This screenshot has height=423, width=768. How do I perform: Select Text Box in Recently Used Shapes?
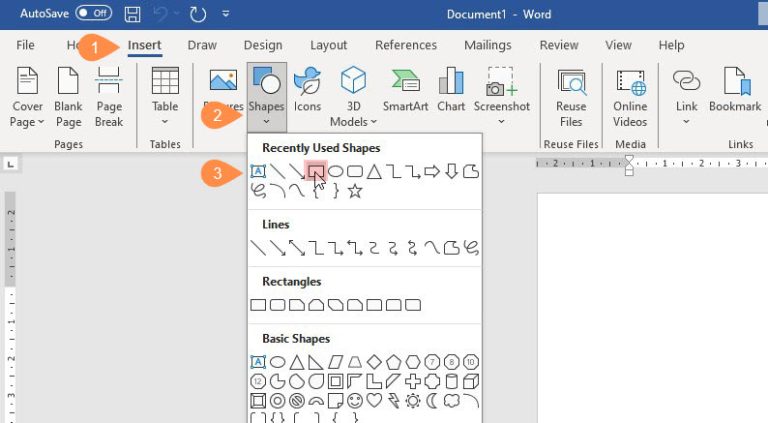pyautogui.click(x=258, y=171)
